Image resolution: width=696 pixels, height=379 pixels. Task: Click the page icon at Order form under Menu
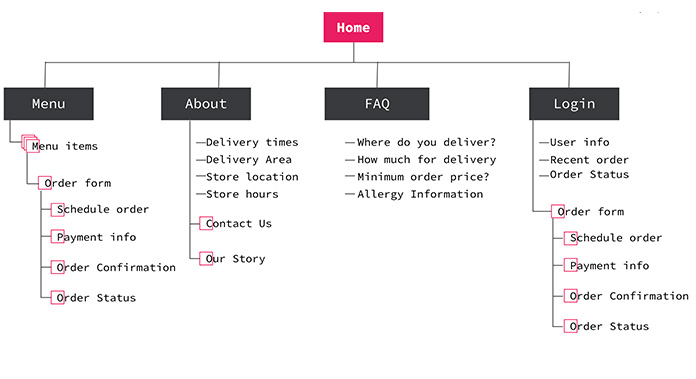45,183
